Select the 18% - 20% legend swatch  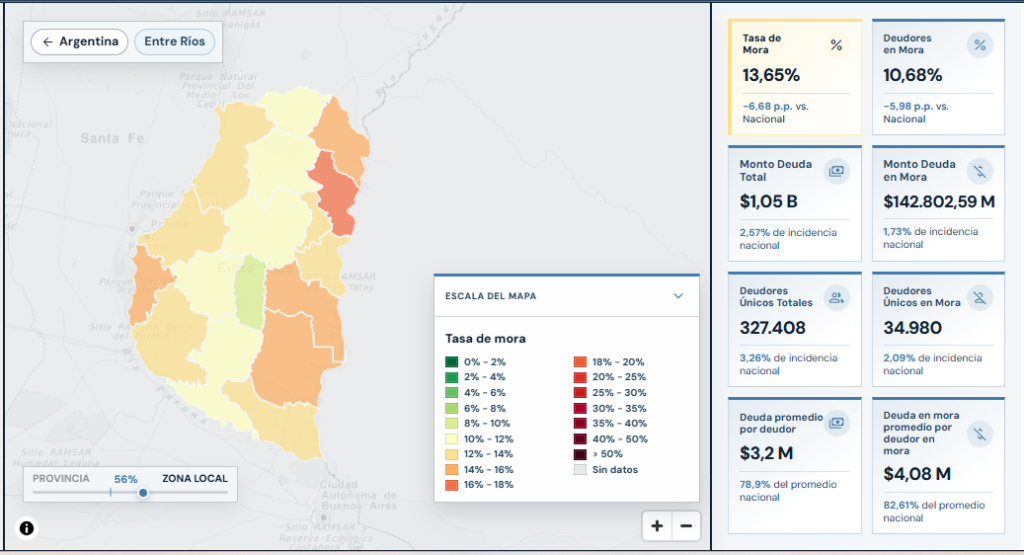(580, 362)
